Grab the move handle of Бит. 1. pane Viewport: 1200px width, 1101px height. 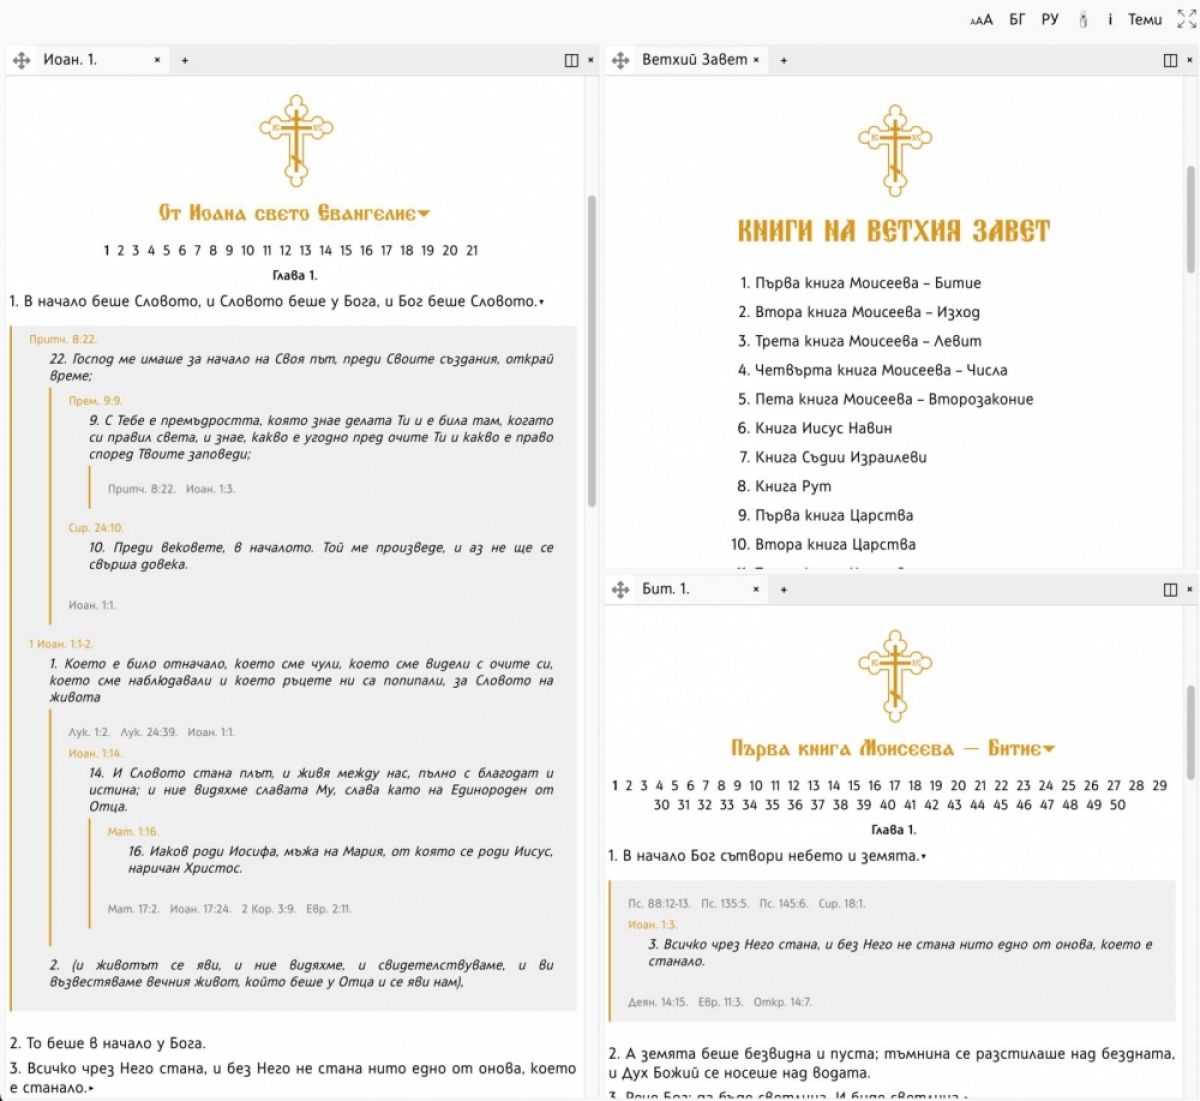[x=620, y=589]
